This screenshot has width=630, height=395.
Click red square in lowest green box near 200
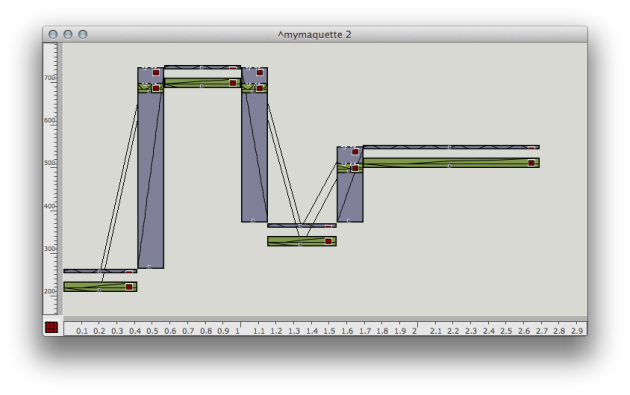point(129,287)
